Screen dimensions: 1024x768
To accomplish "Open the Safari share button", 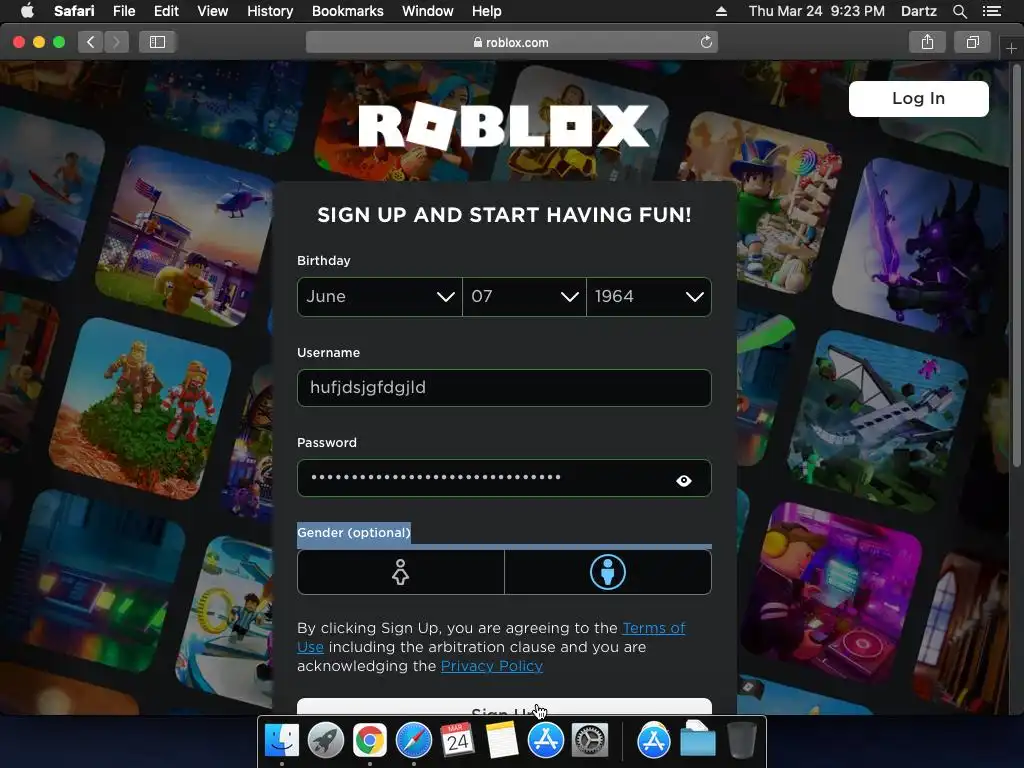I will click(x=927, y=42).
